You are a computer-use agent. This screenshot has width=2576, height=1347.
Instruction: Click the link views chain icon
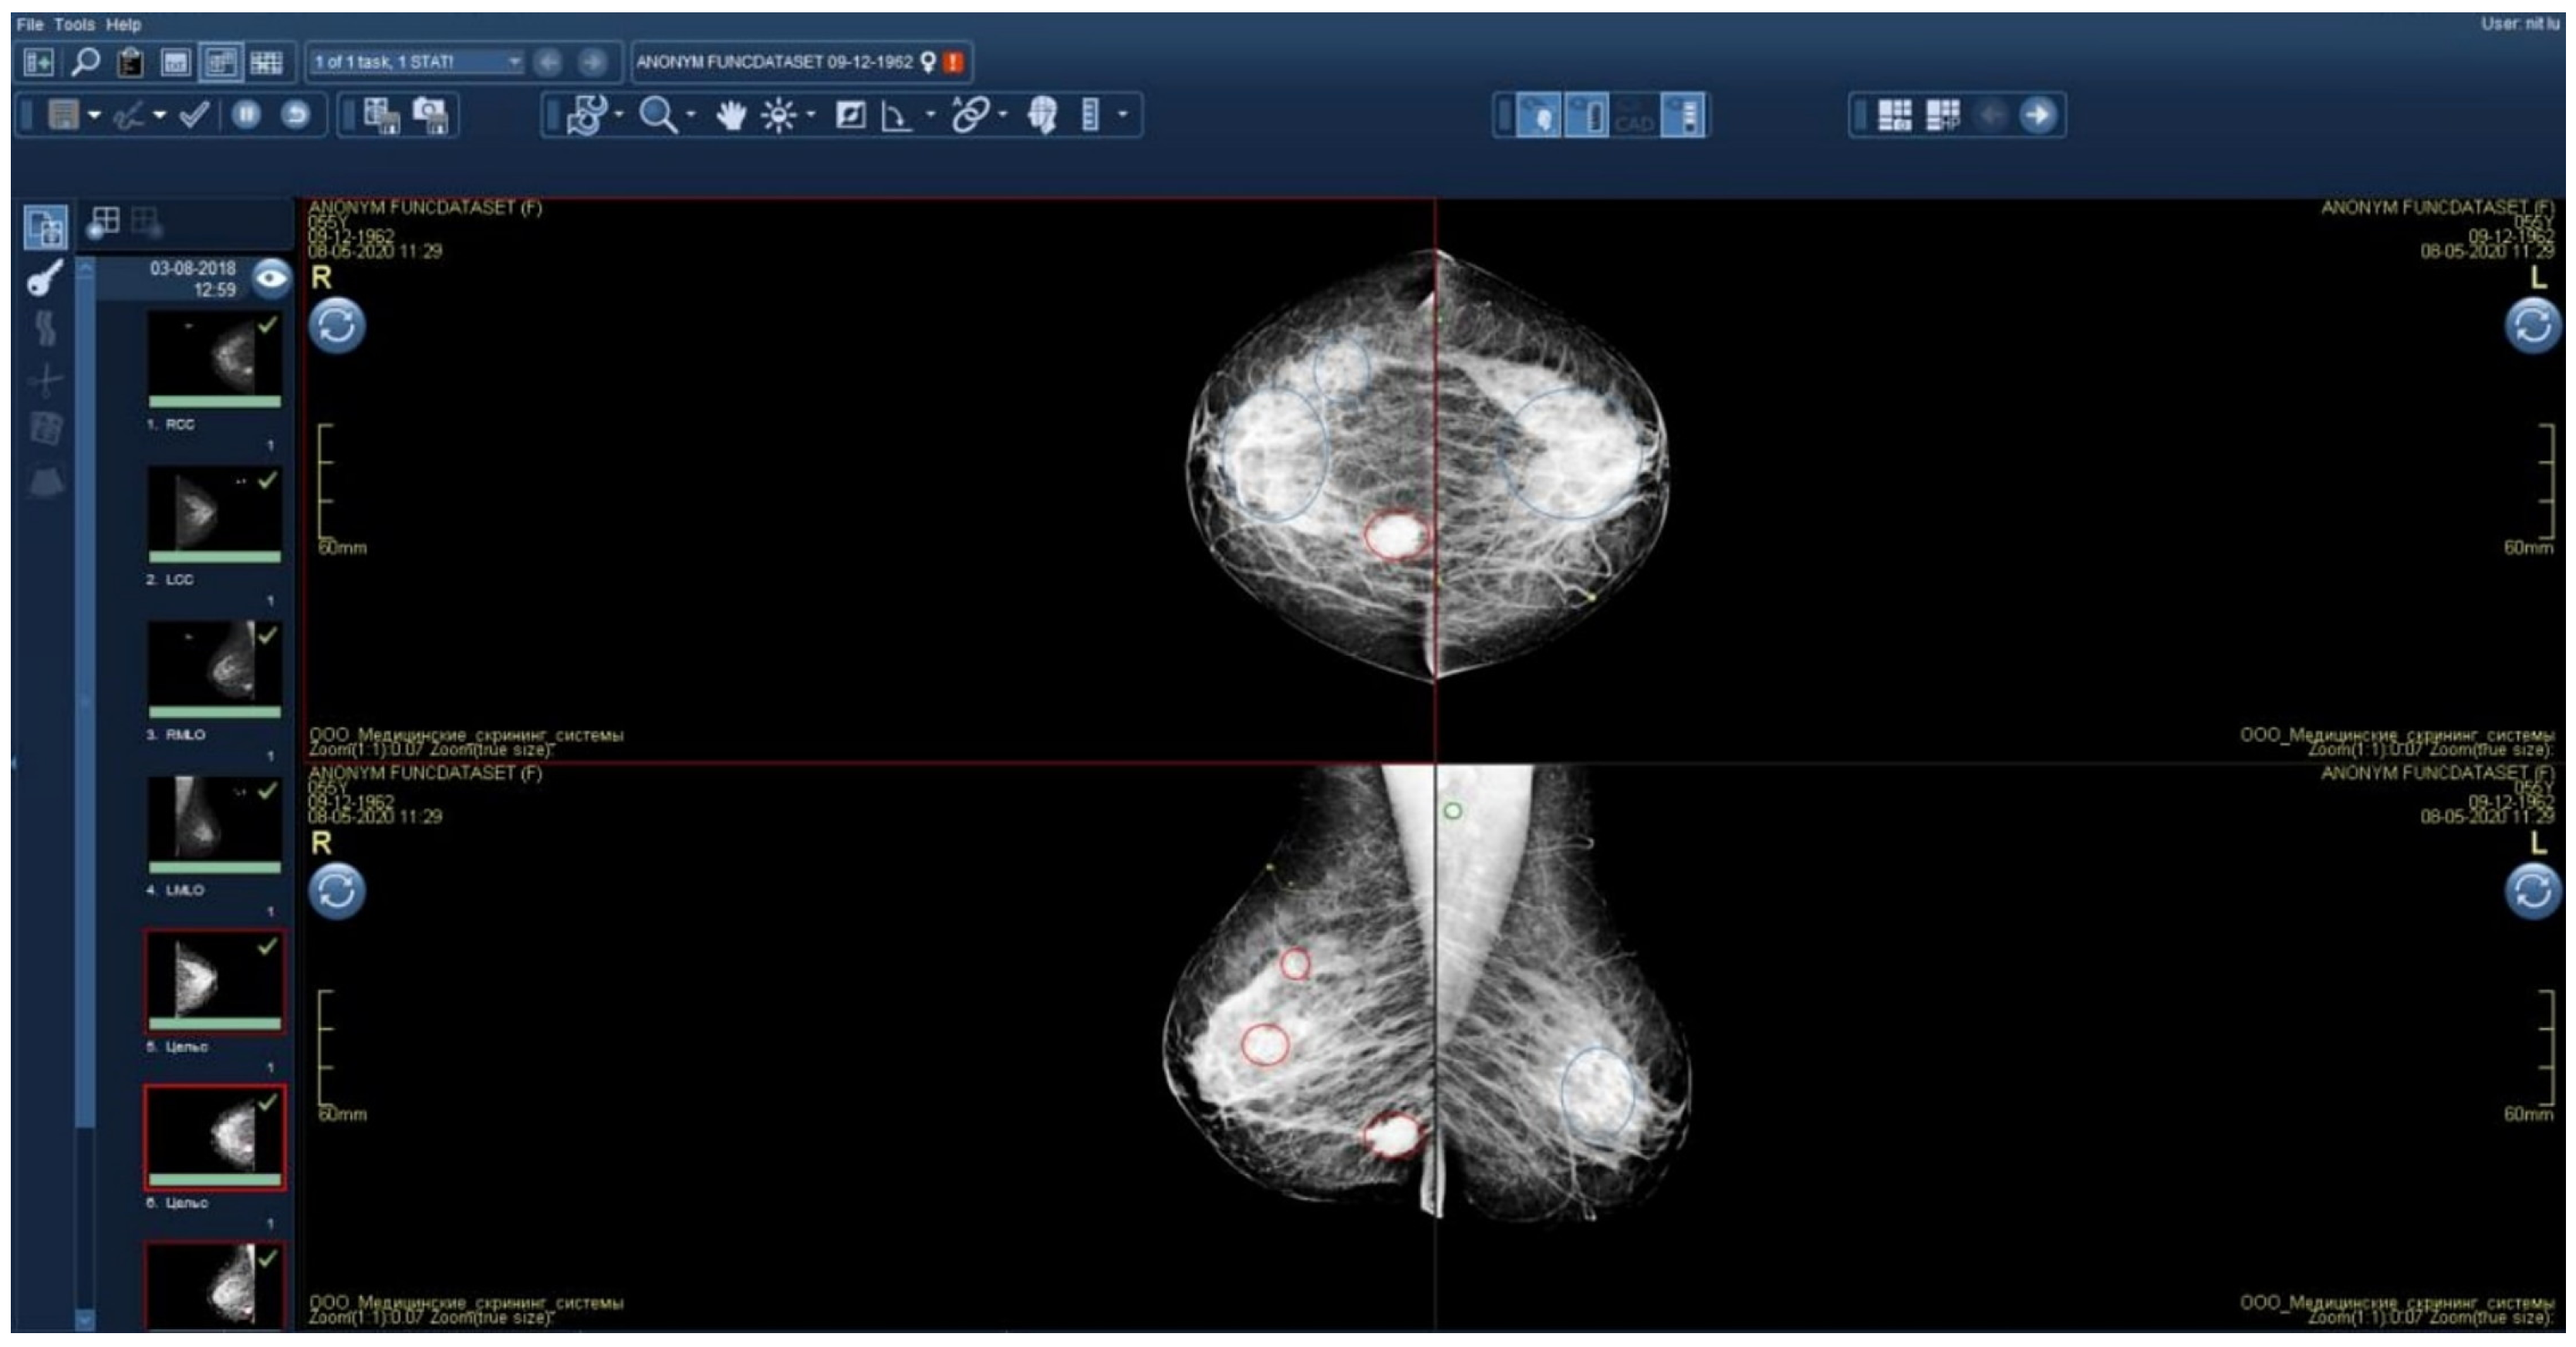970,115
